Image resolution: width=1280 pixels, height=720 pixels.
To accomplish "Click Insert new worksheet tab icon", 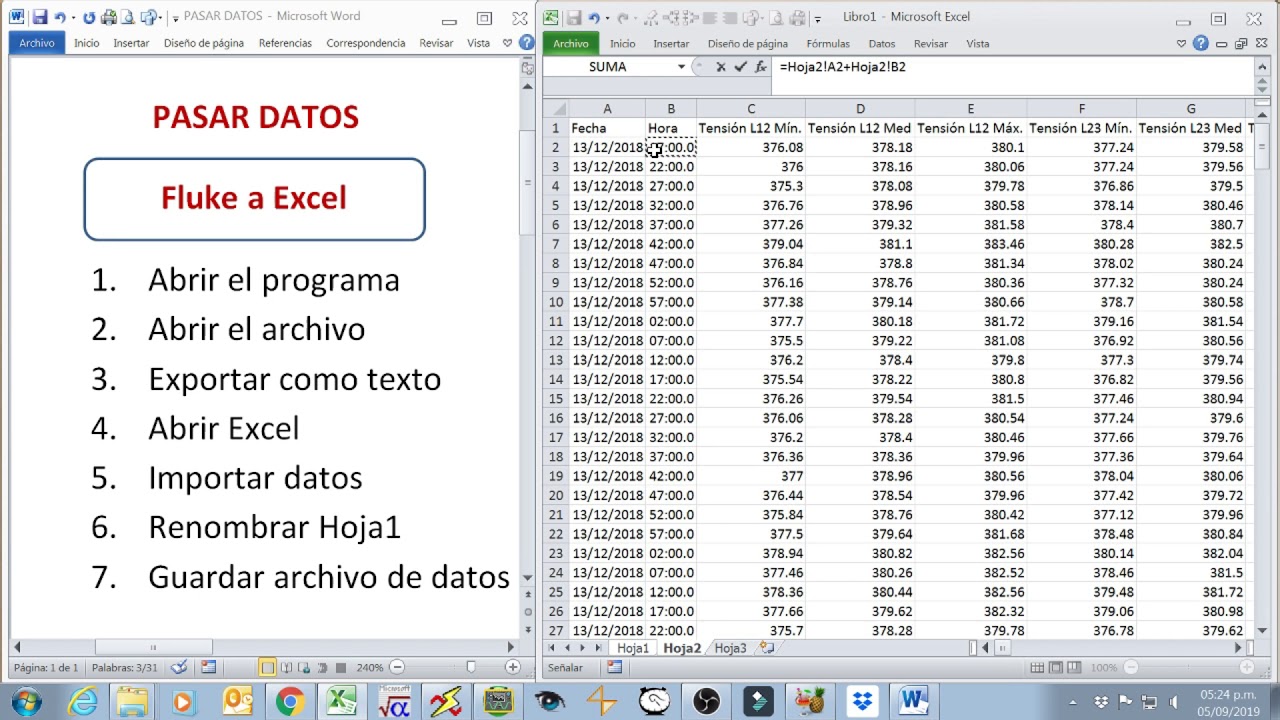I will (x=766, y=648).
